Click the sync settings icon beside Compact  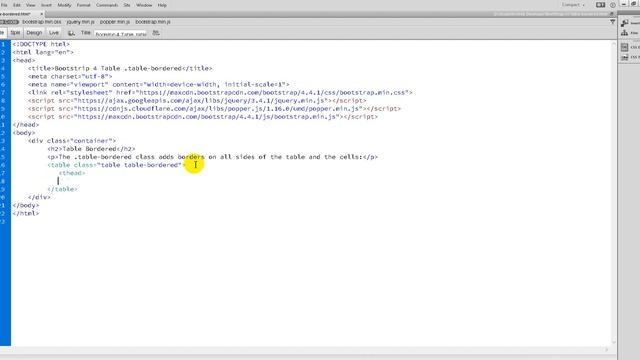[600, 5]
